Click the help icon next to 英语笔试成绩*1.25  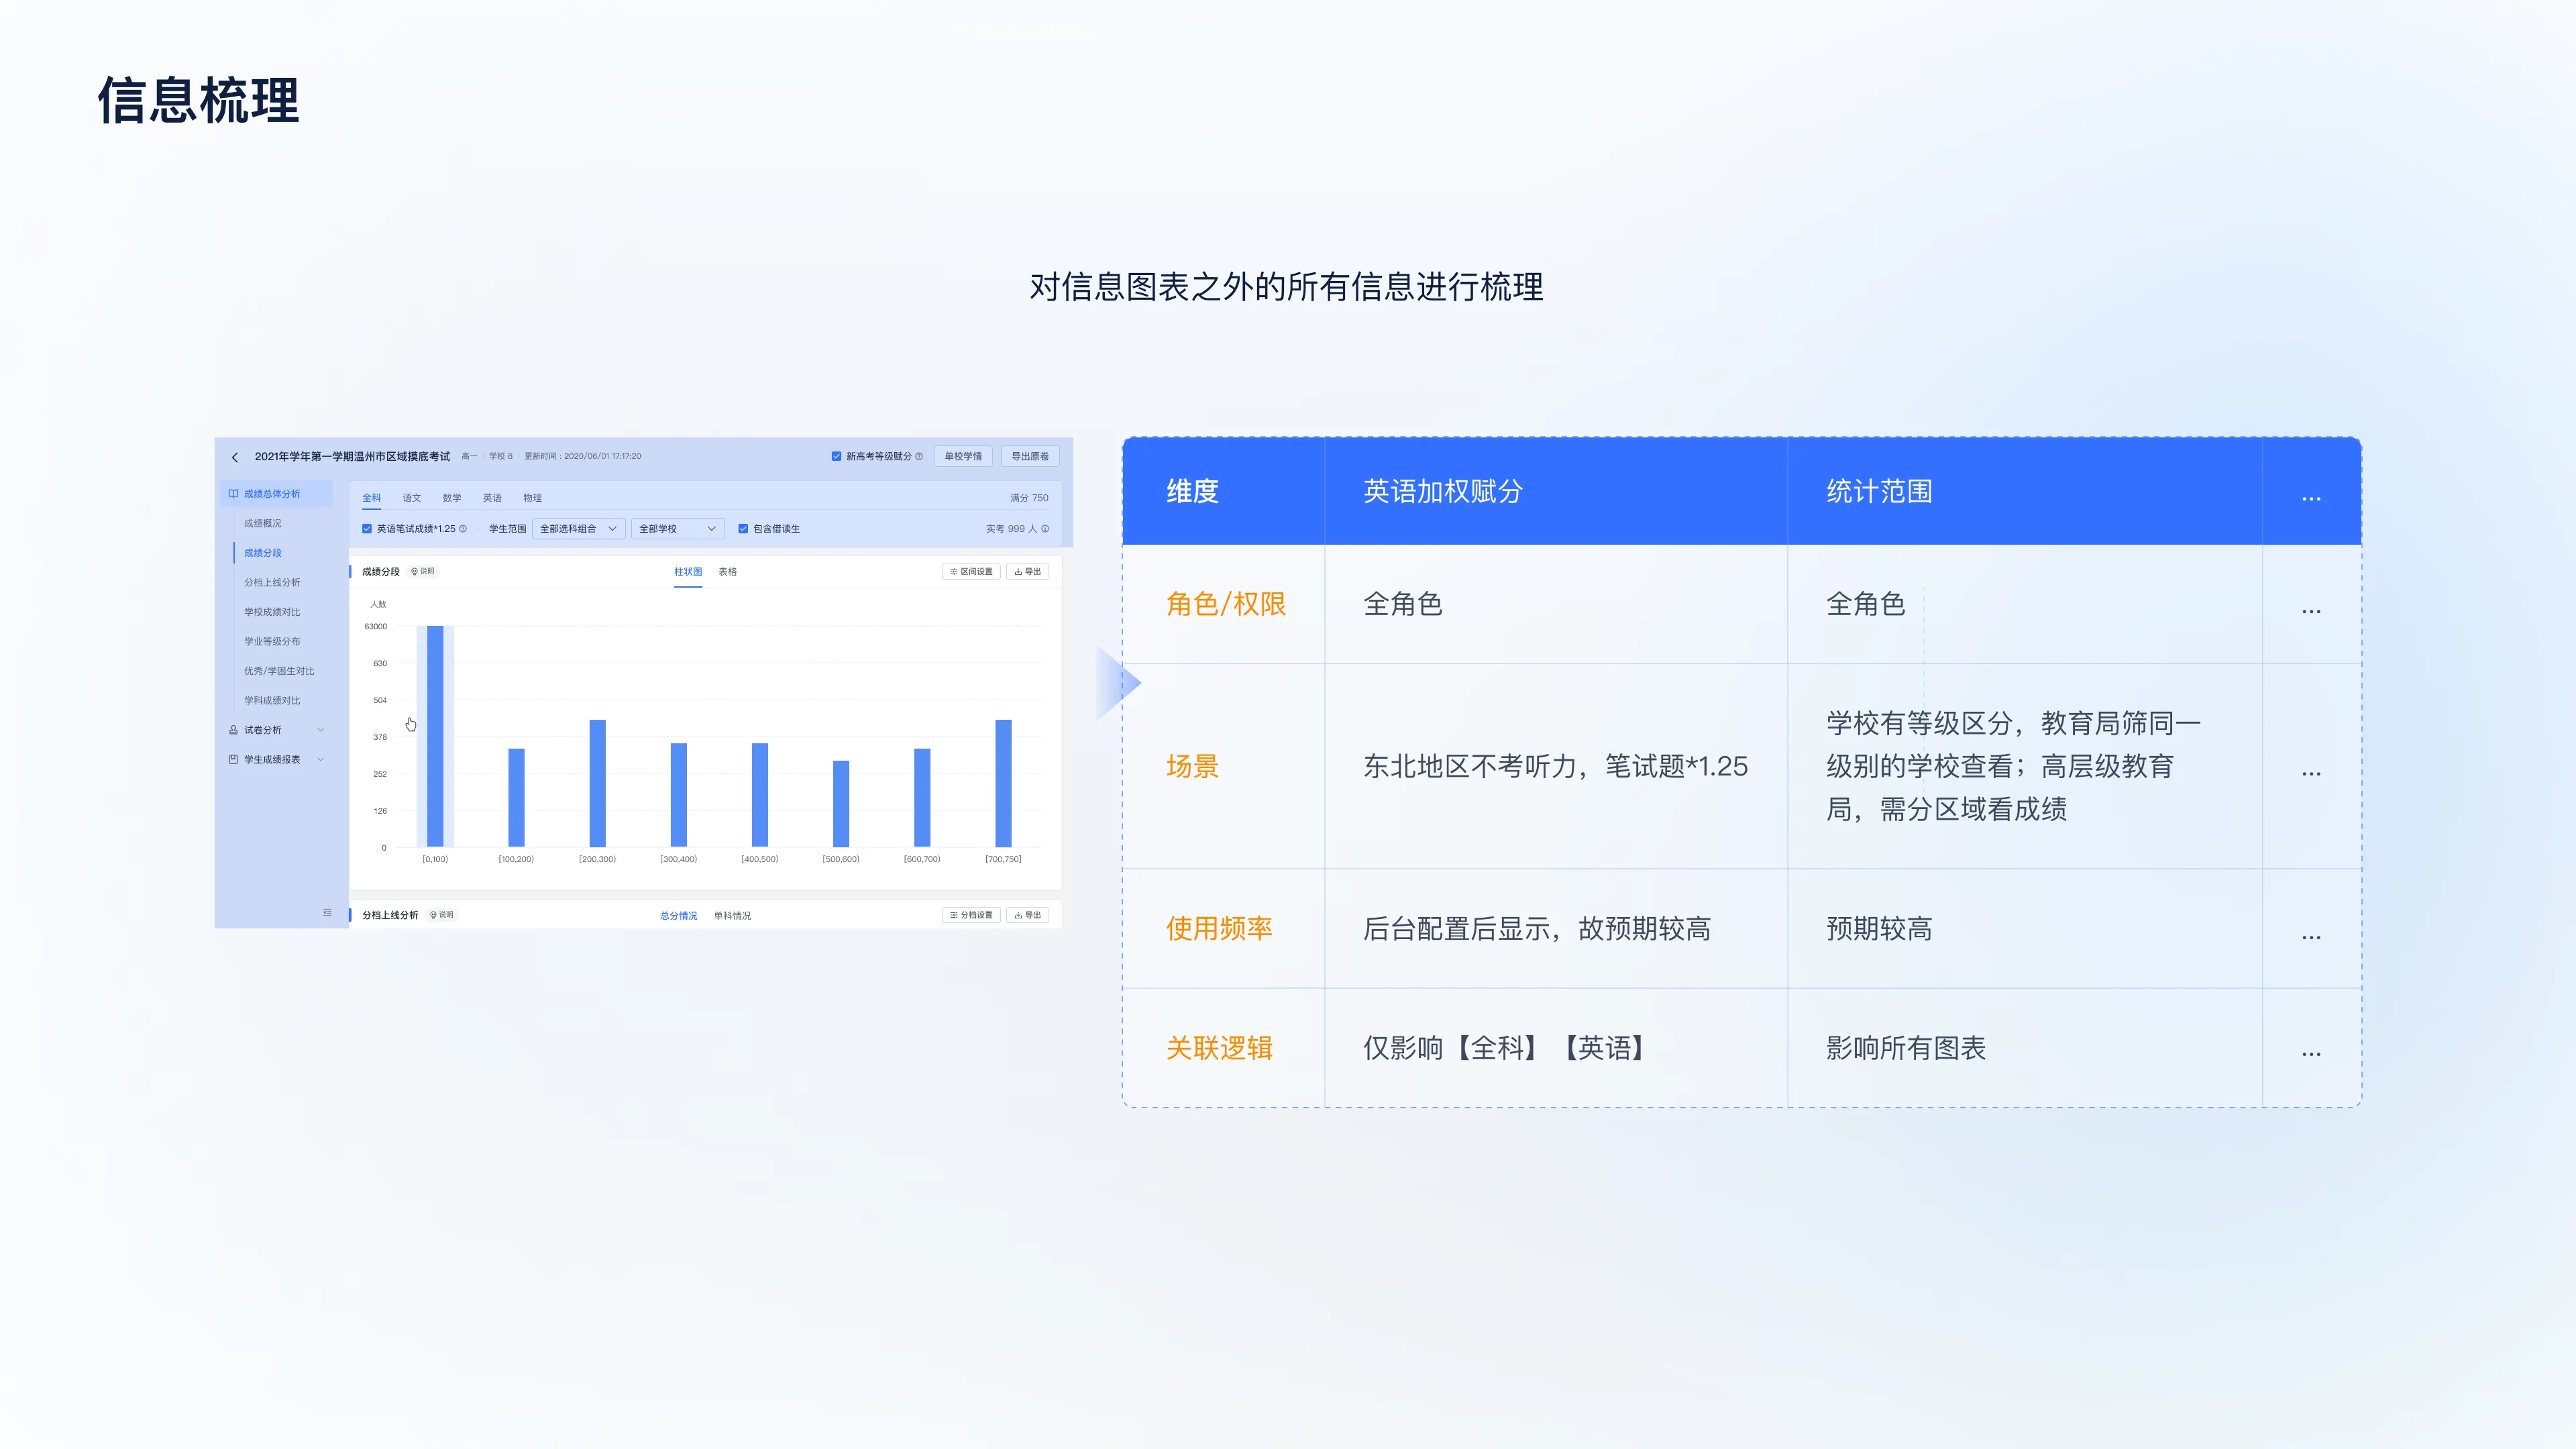[463, 528]
